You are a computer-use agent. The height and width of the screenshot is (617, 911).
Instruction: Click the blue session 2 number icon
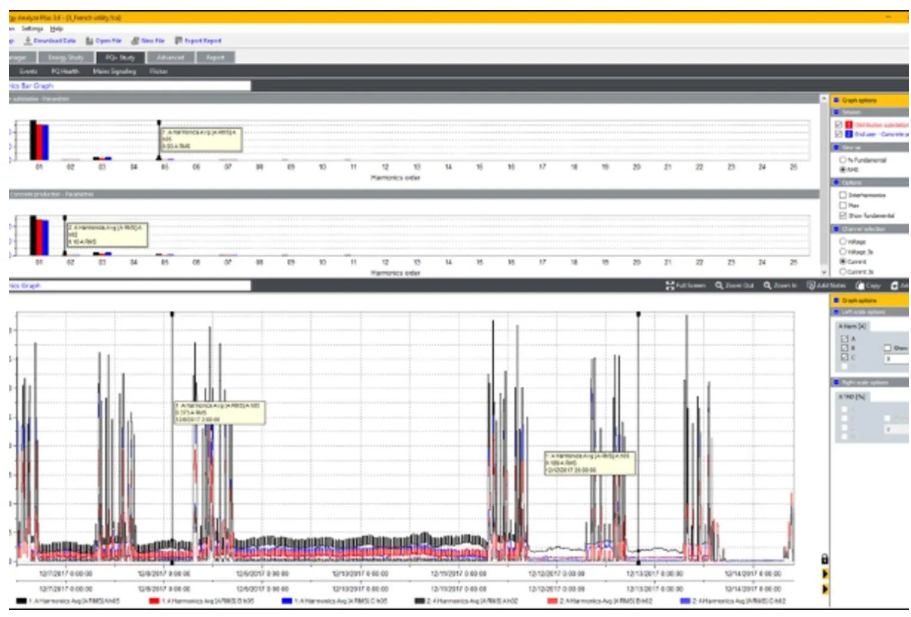click(x=848, y=134)
